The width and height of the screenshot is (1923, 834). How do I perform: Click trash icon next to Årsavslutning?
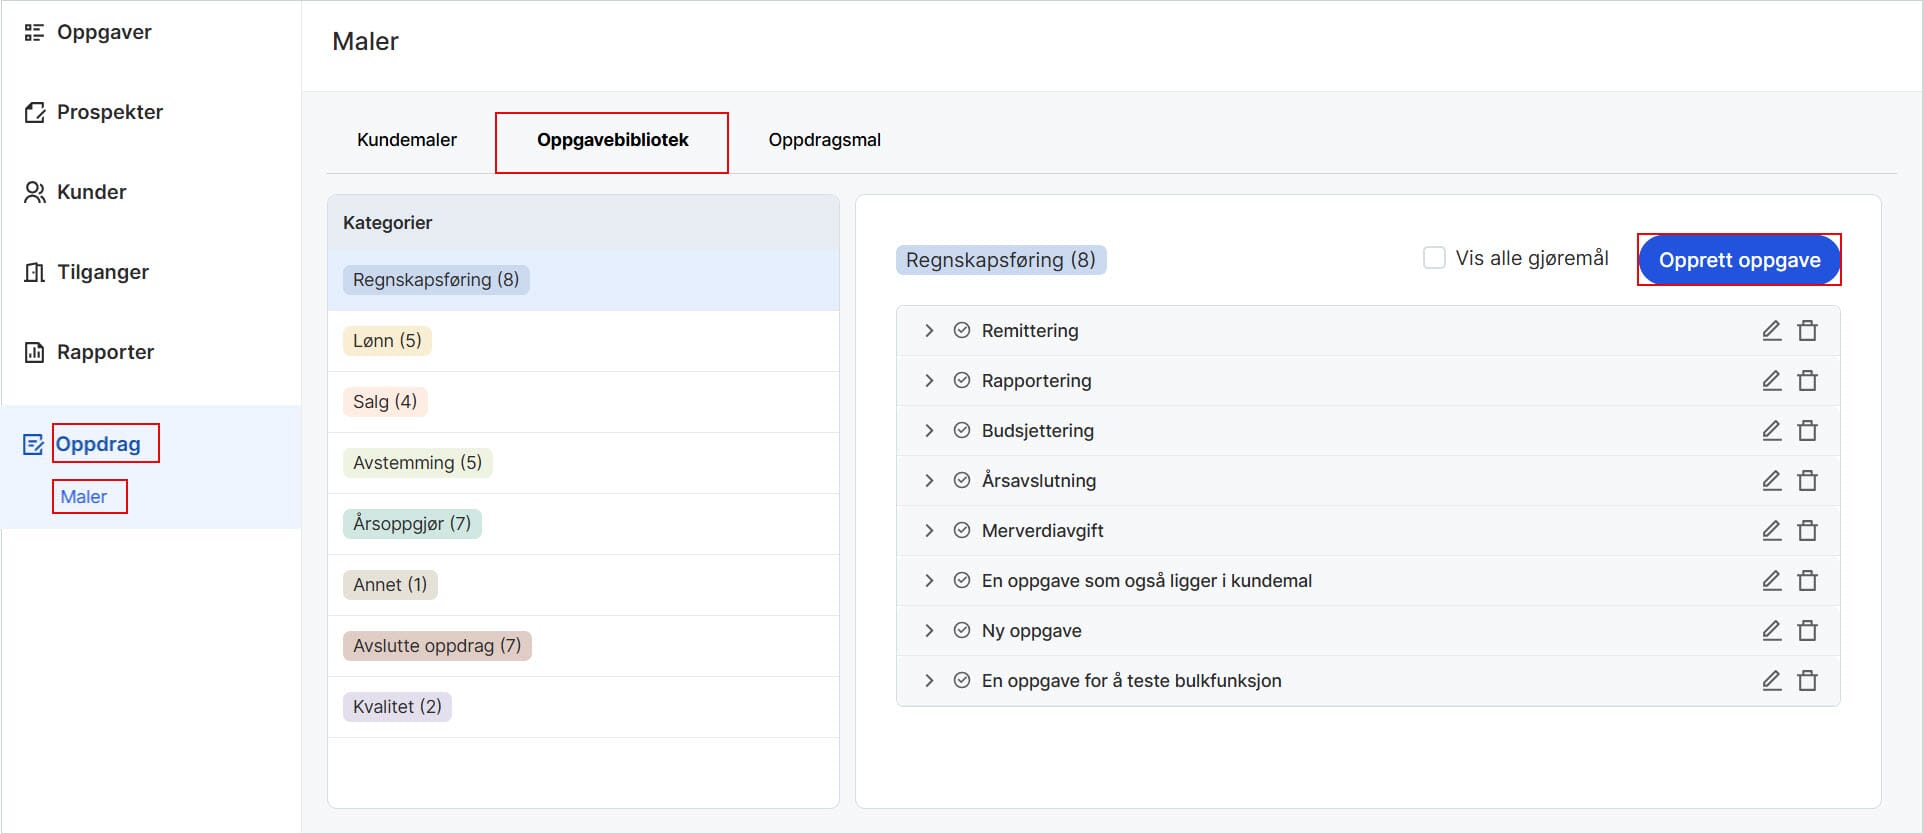point(1807,481)
